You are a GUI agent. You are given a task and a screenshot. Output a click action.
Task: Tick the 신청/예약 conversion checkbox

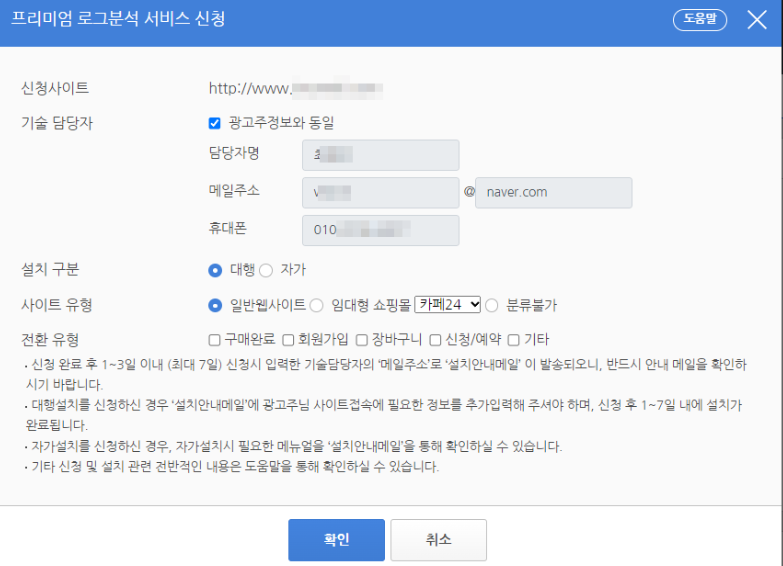pyautogui.click(x=435, y=340)
